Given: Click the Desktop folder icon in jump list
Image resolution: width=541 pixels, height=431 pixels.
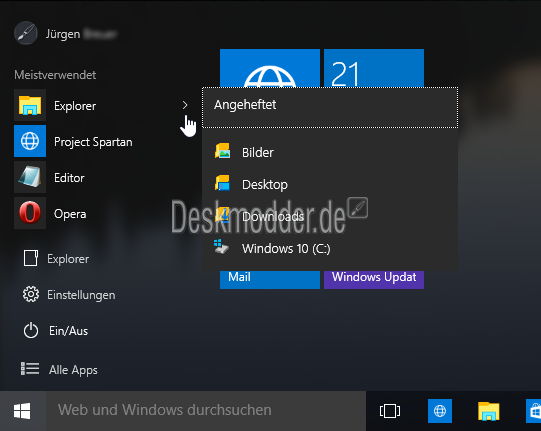Looking at the screenshot, I should (x=223, y=183).
